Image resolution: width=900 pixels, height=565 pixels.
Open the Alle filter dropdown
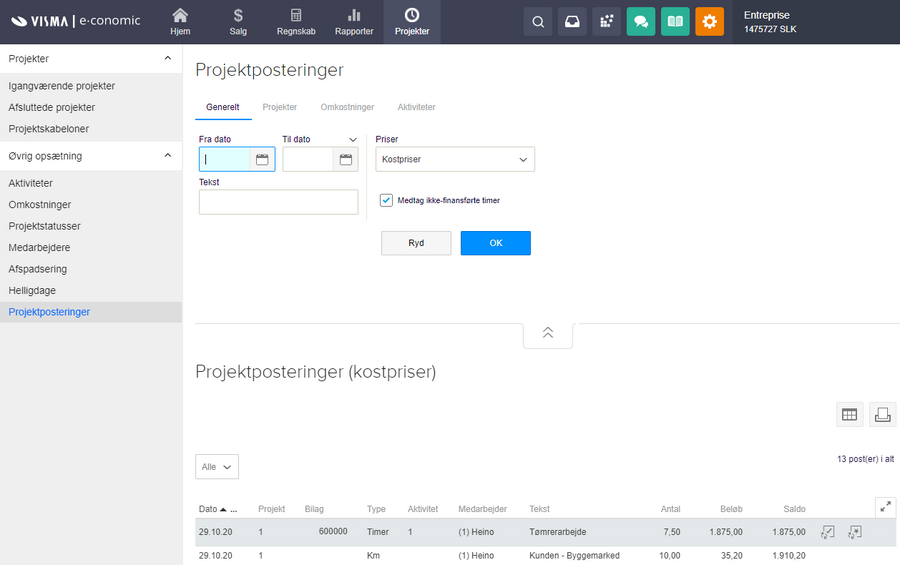point(217,467)
